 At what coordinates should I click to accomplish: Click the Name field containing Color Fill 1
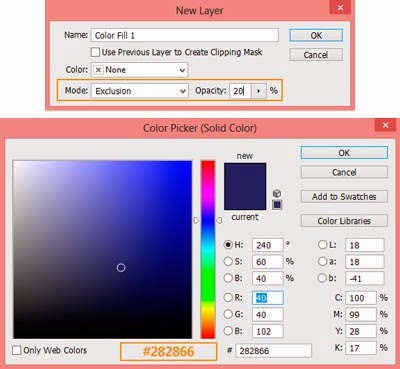click(185, 35)
